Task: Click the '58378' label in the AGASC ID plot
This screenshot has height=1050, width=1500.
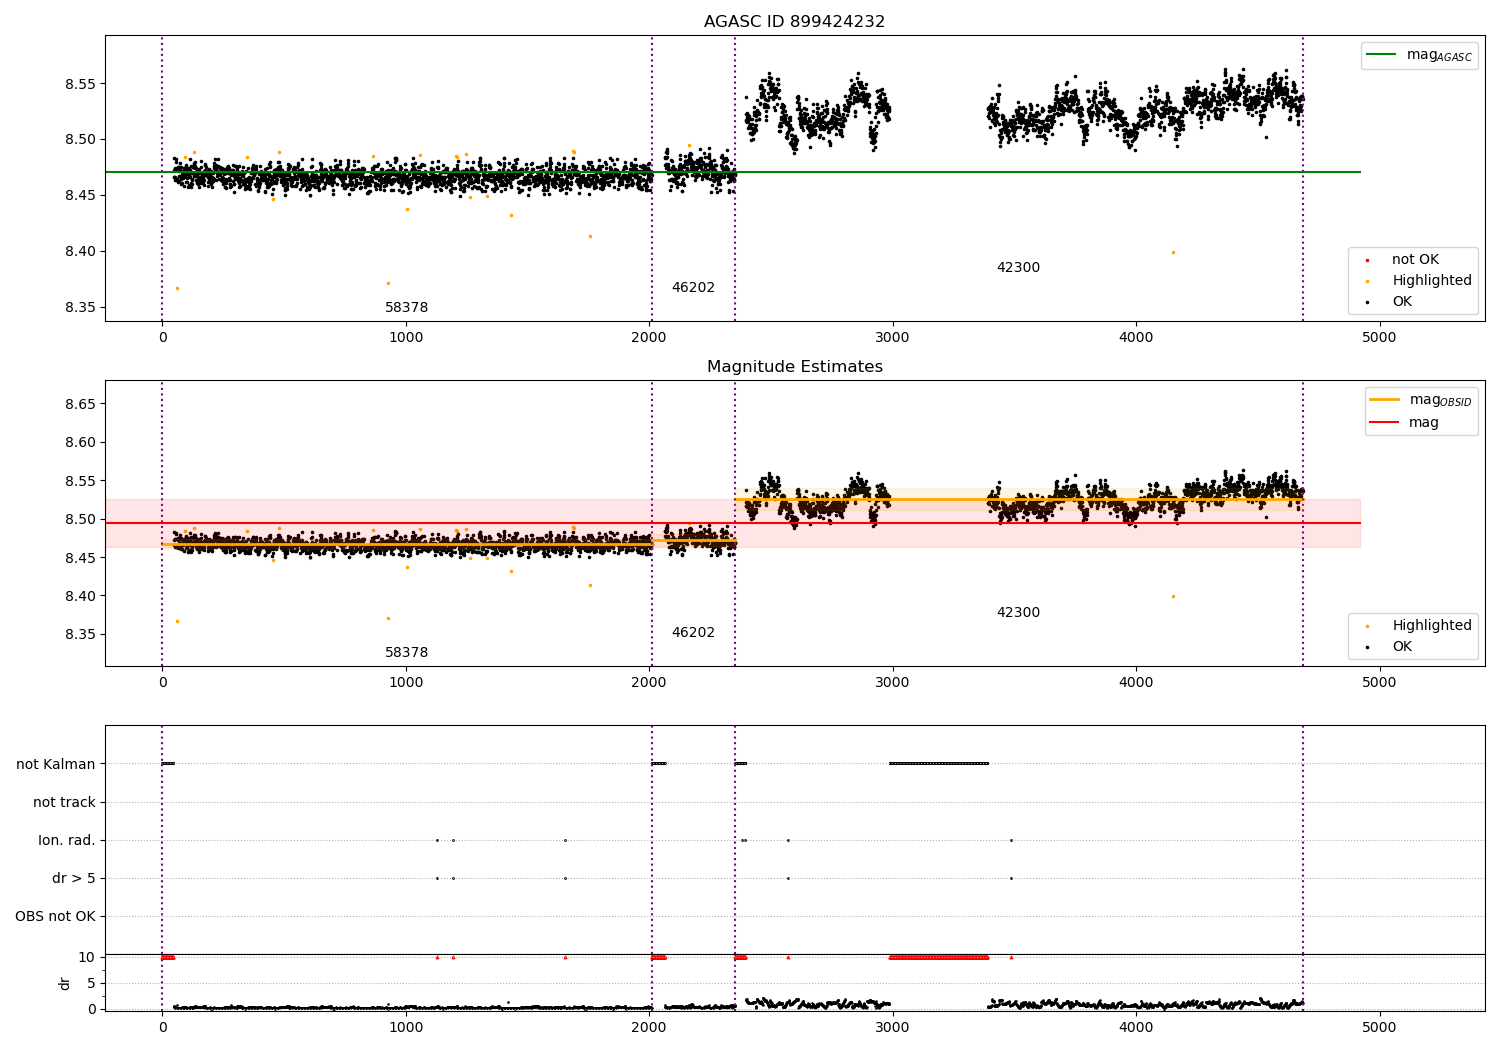Action: coord(406,308)
